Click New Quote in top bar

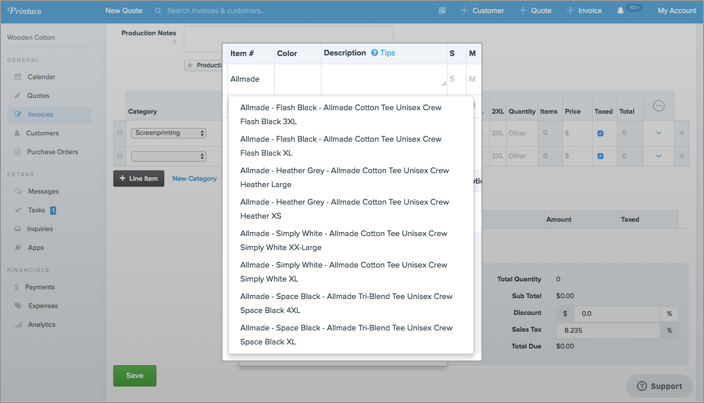(x=124, y=10)
